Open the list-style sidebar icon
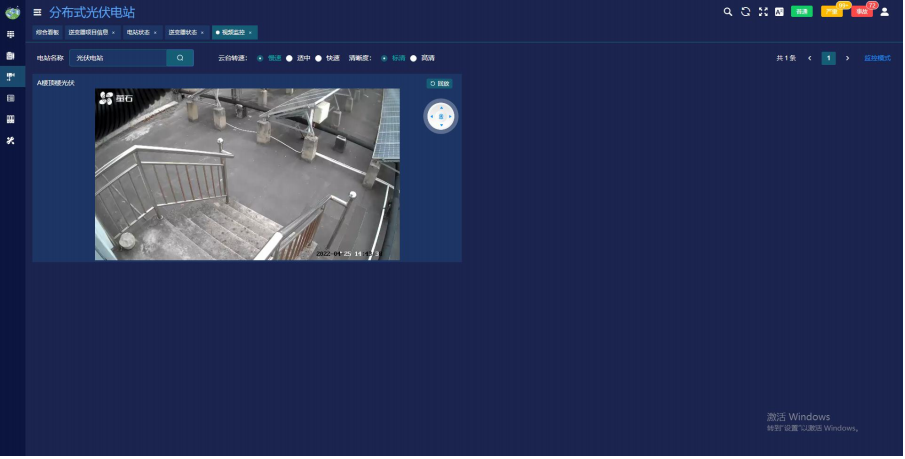 click(10, 98)
